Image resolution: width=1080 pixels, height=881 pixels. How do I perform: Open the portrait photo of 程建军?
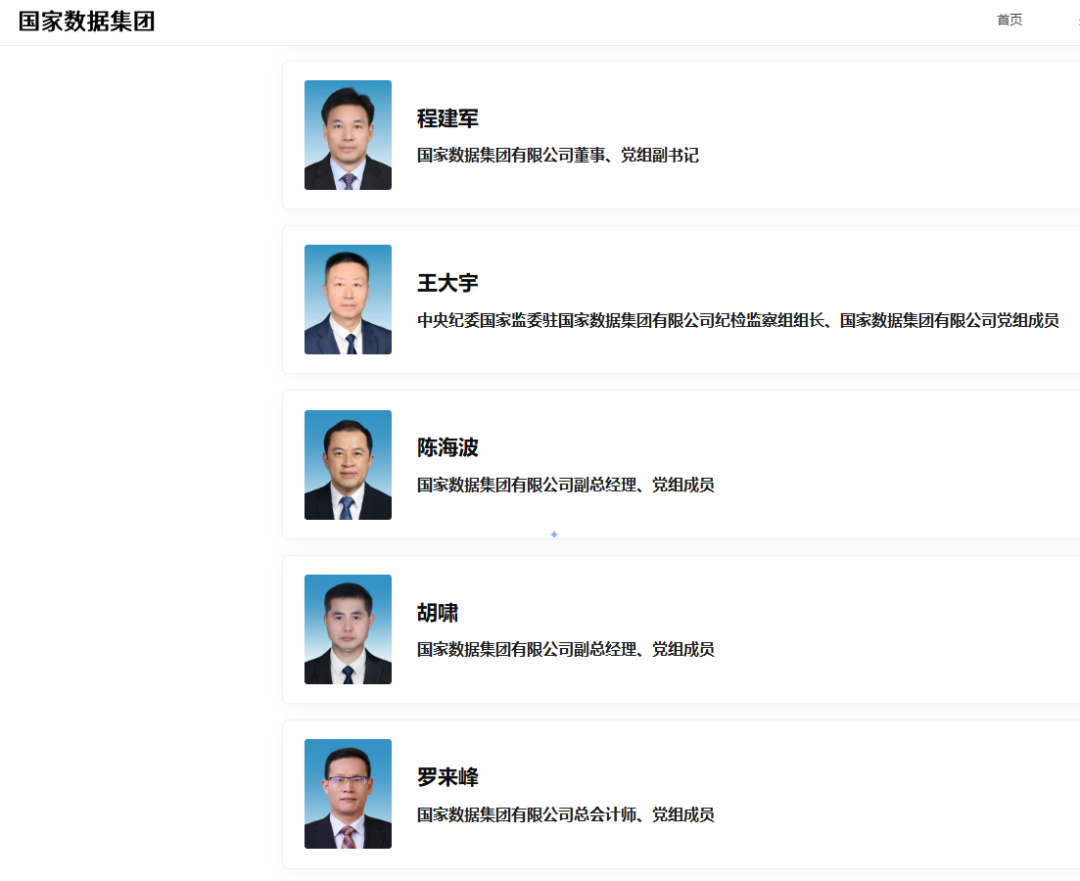pos(348,135)
